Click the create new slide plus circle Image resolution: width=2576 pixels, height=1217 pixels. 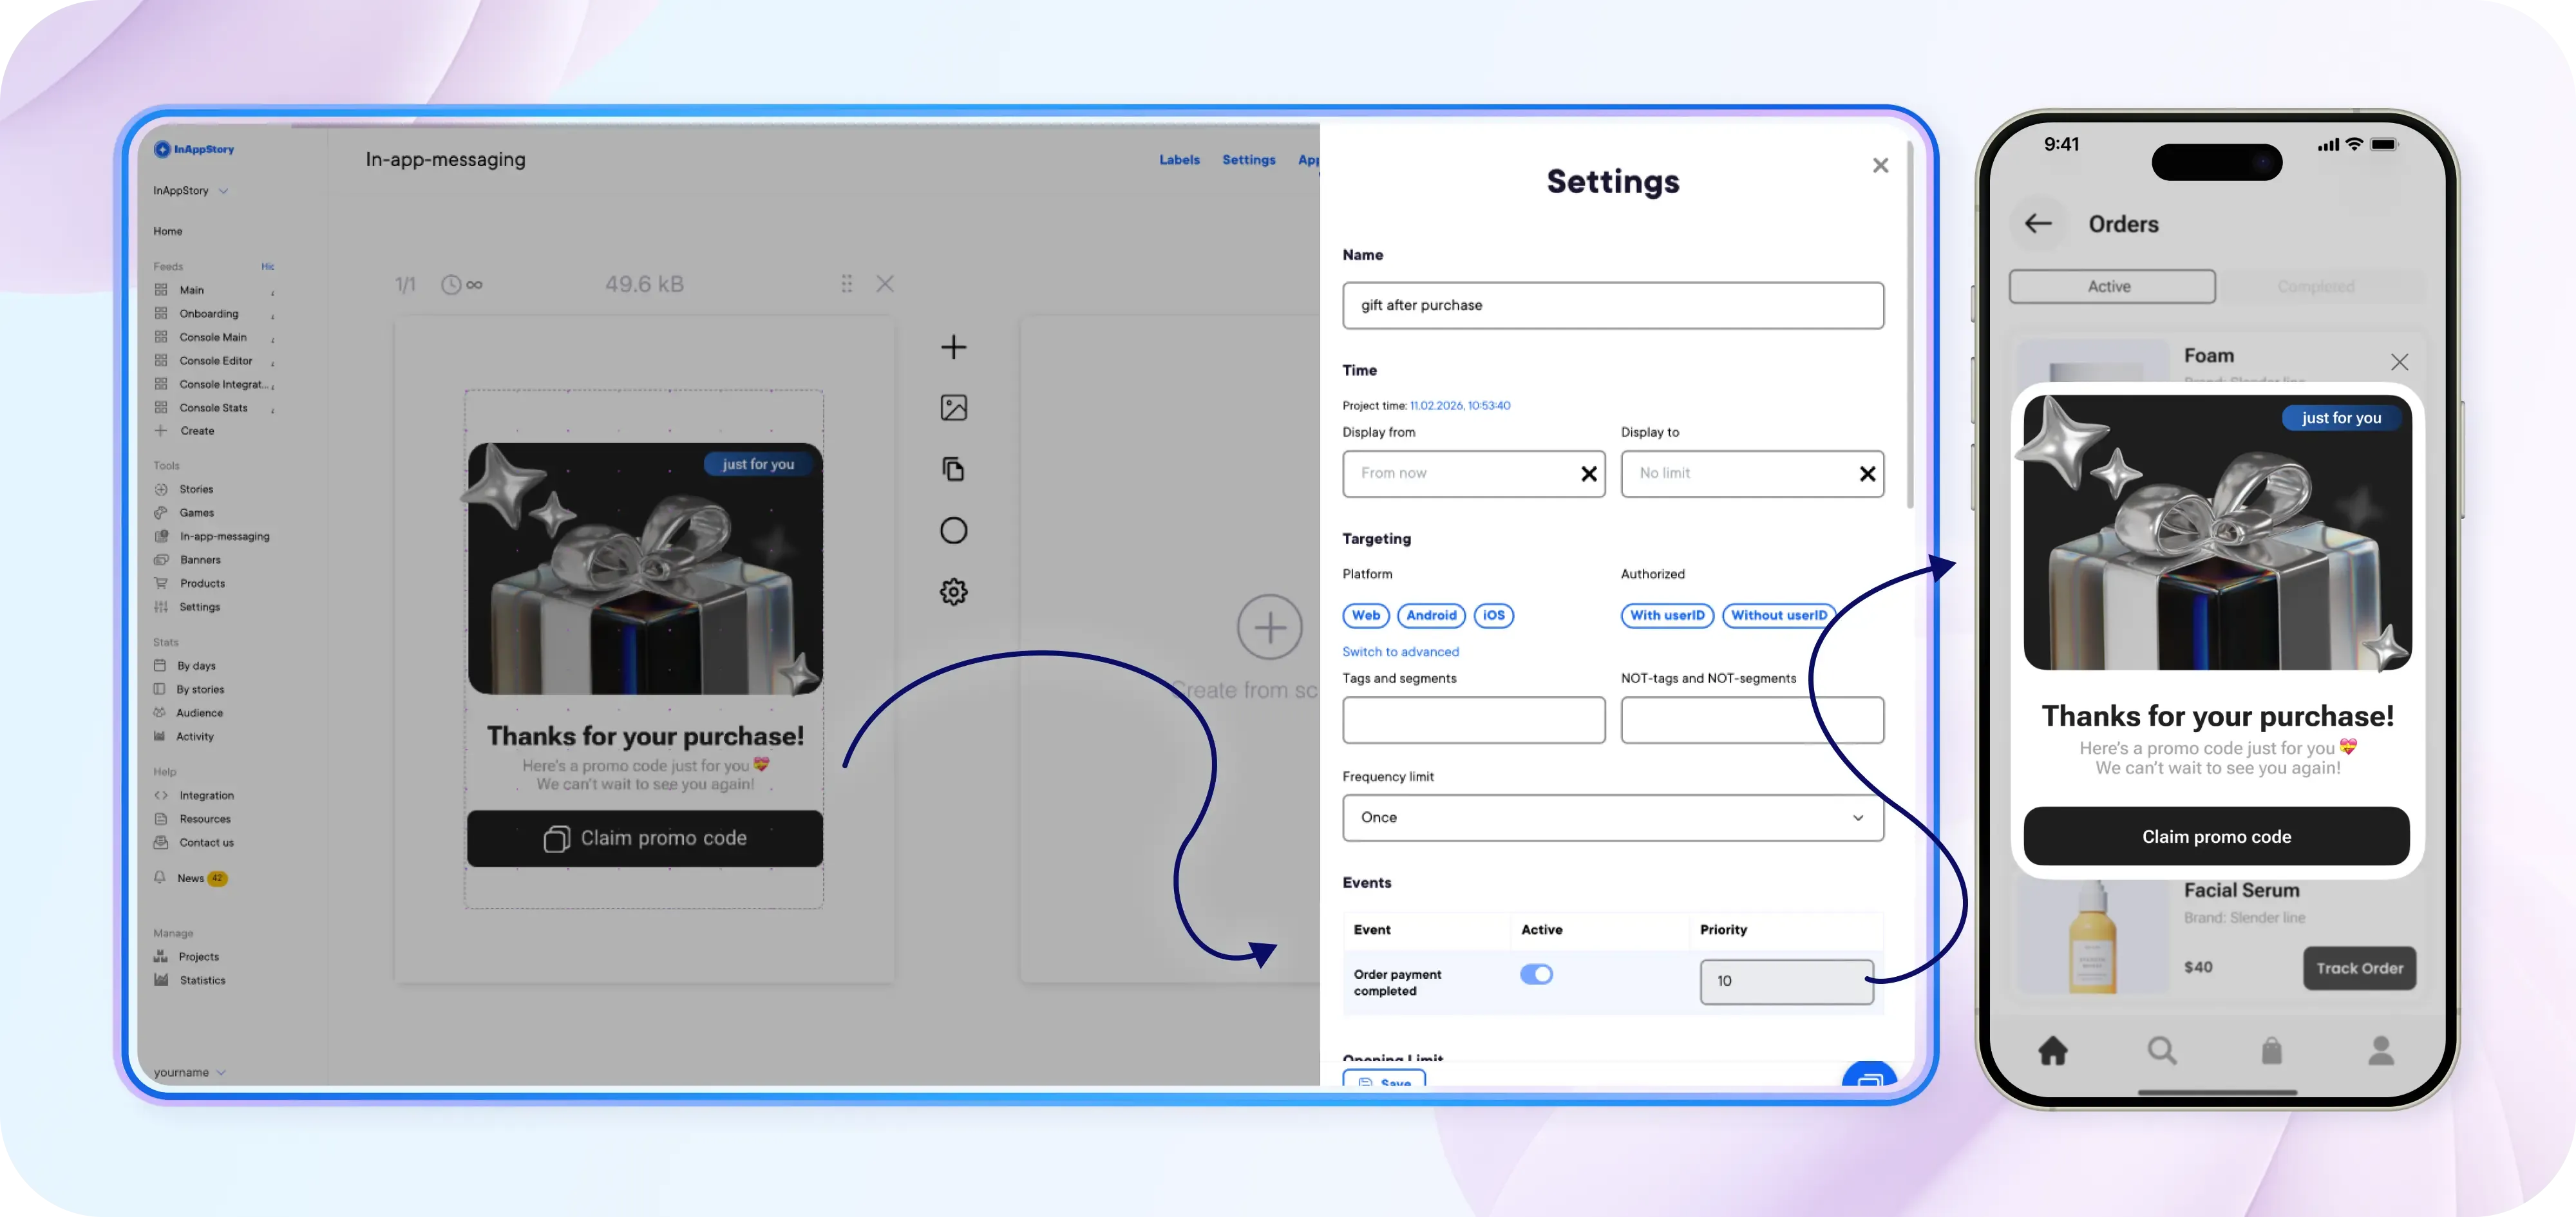(x=1269, y=628)
